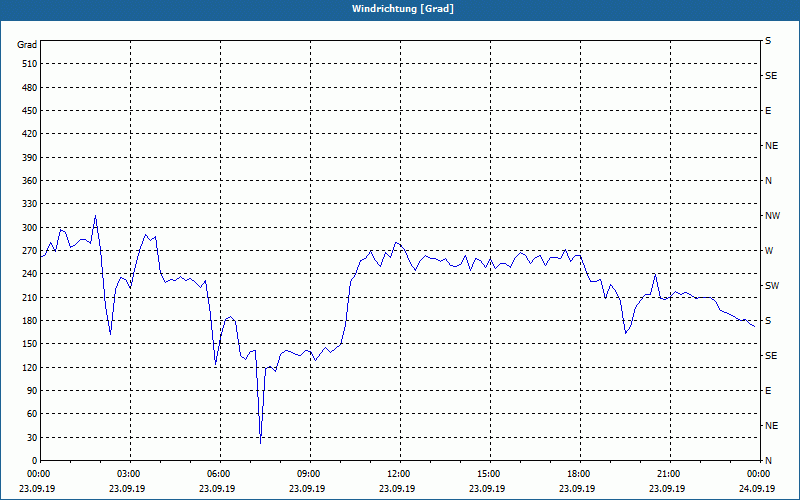800x500 pixels.
Task: Click the NE compass label beside 30 gridline
Action: click(772, 426)
